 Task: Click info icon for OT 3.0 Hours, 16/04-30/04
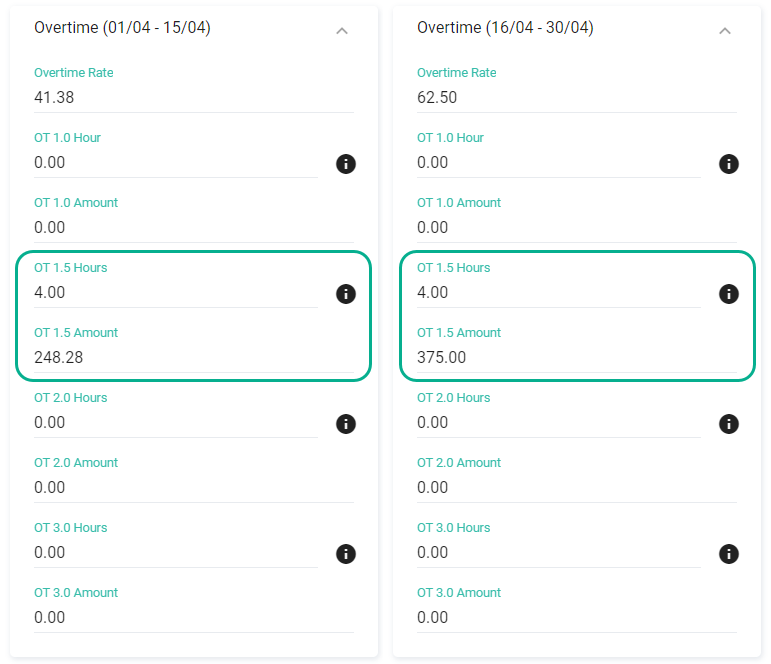tap(729, 553)
